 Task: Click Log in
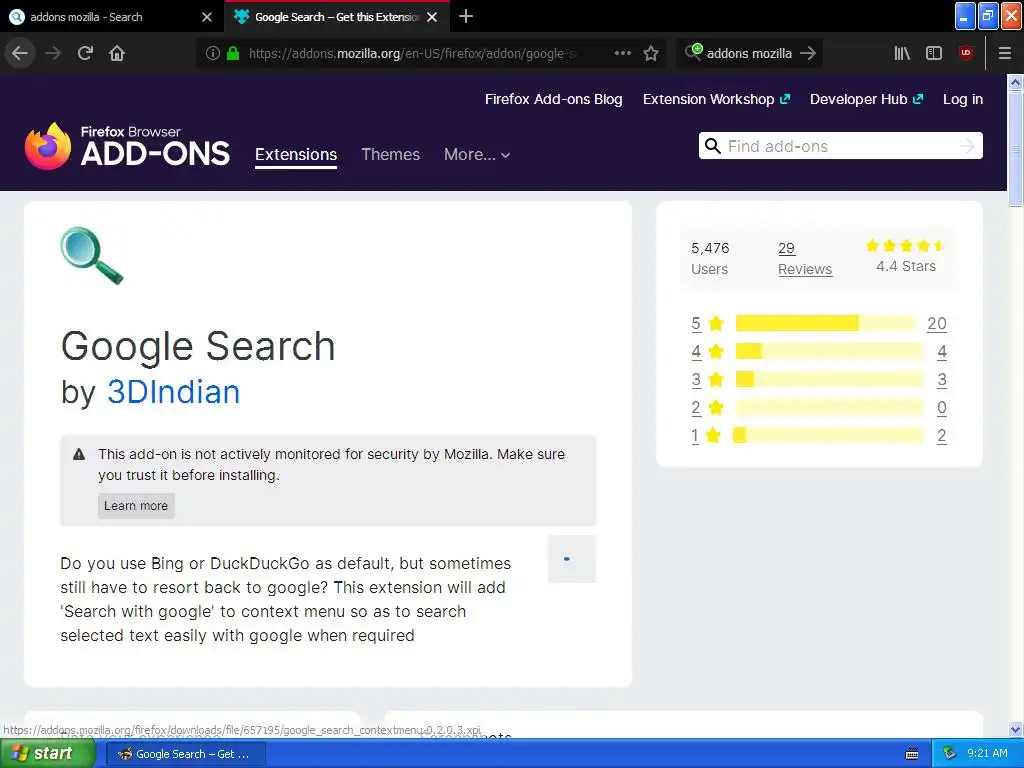tap(963, 99)
